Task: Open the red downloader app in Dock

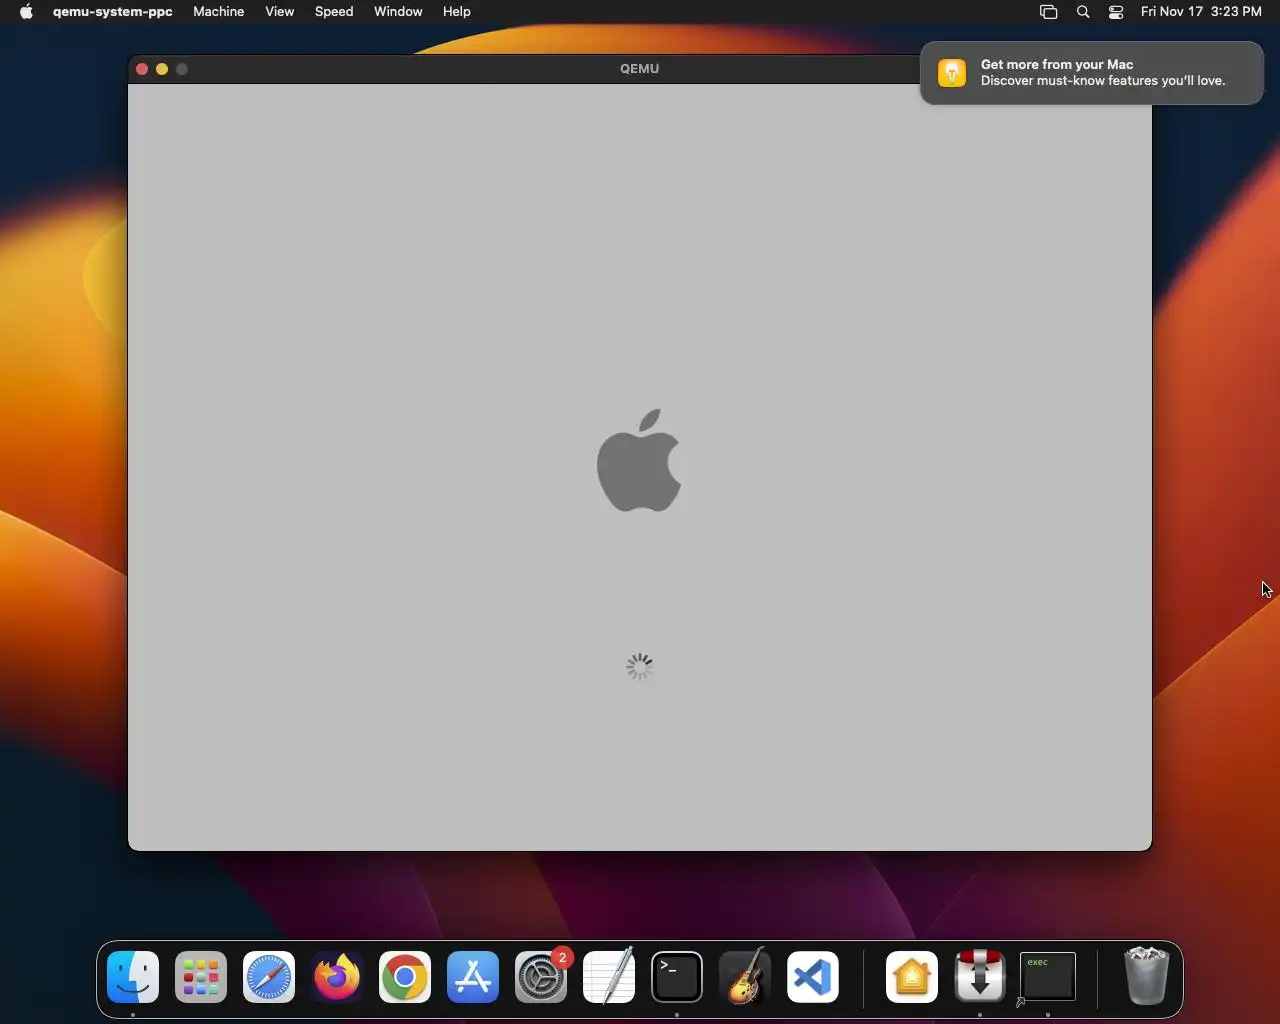Action: point(980,976)
